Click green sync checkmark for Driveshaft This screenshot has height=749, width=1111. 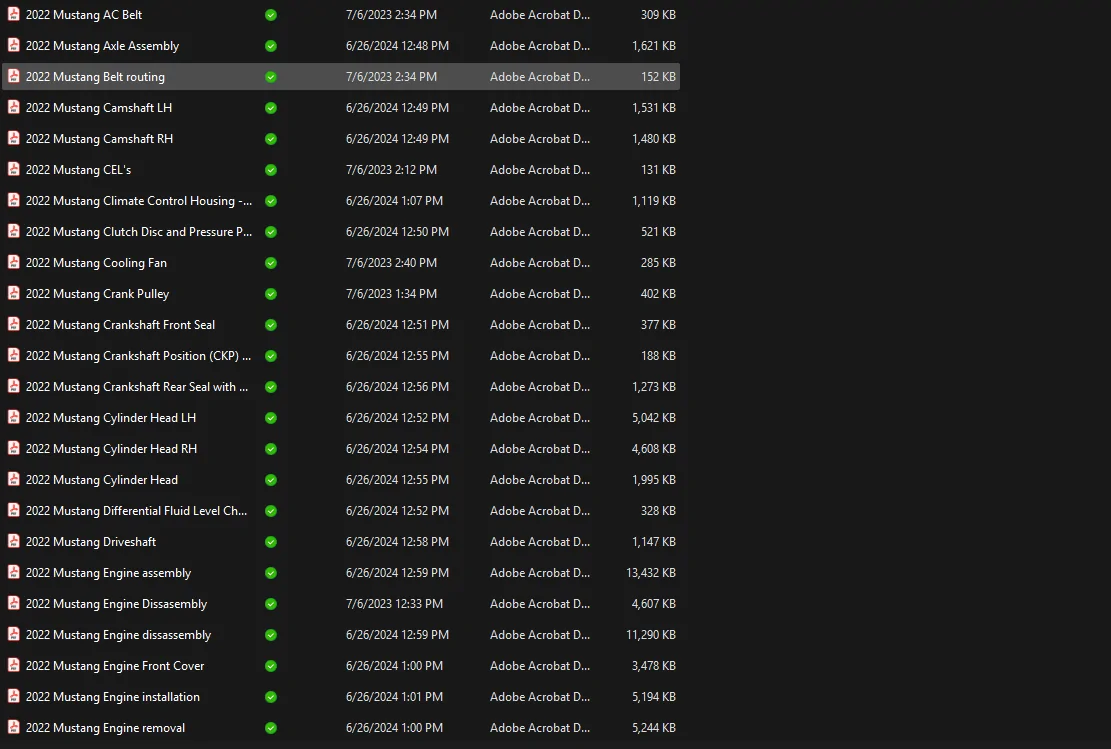click(x=271, y=542)
